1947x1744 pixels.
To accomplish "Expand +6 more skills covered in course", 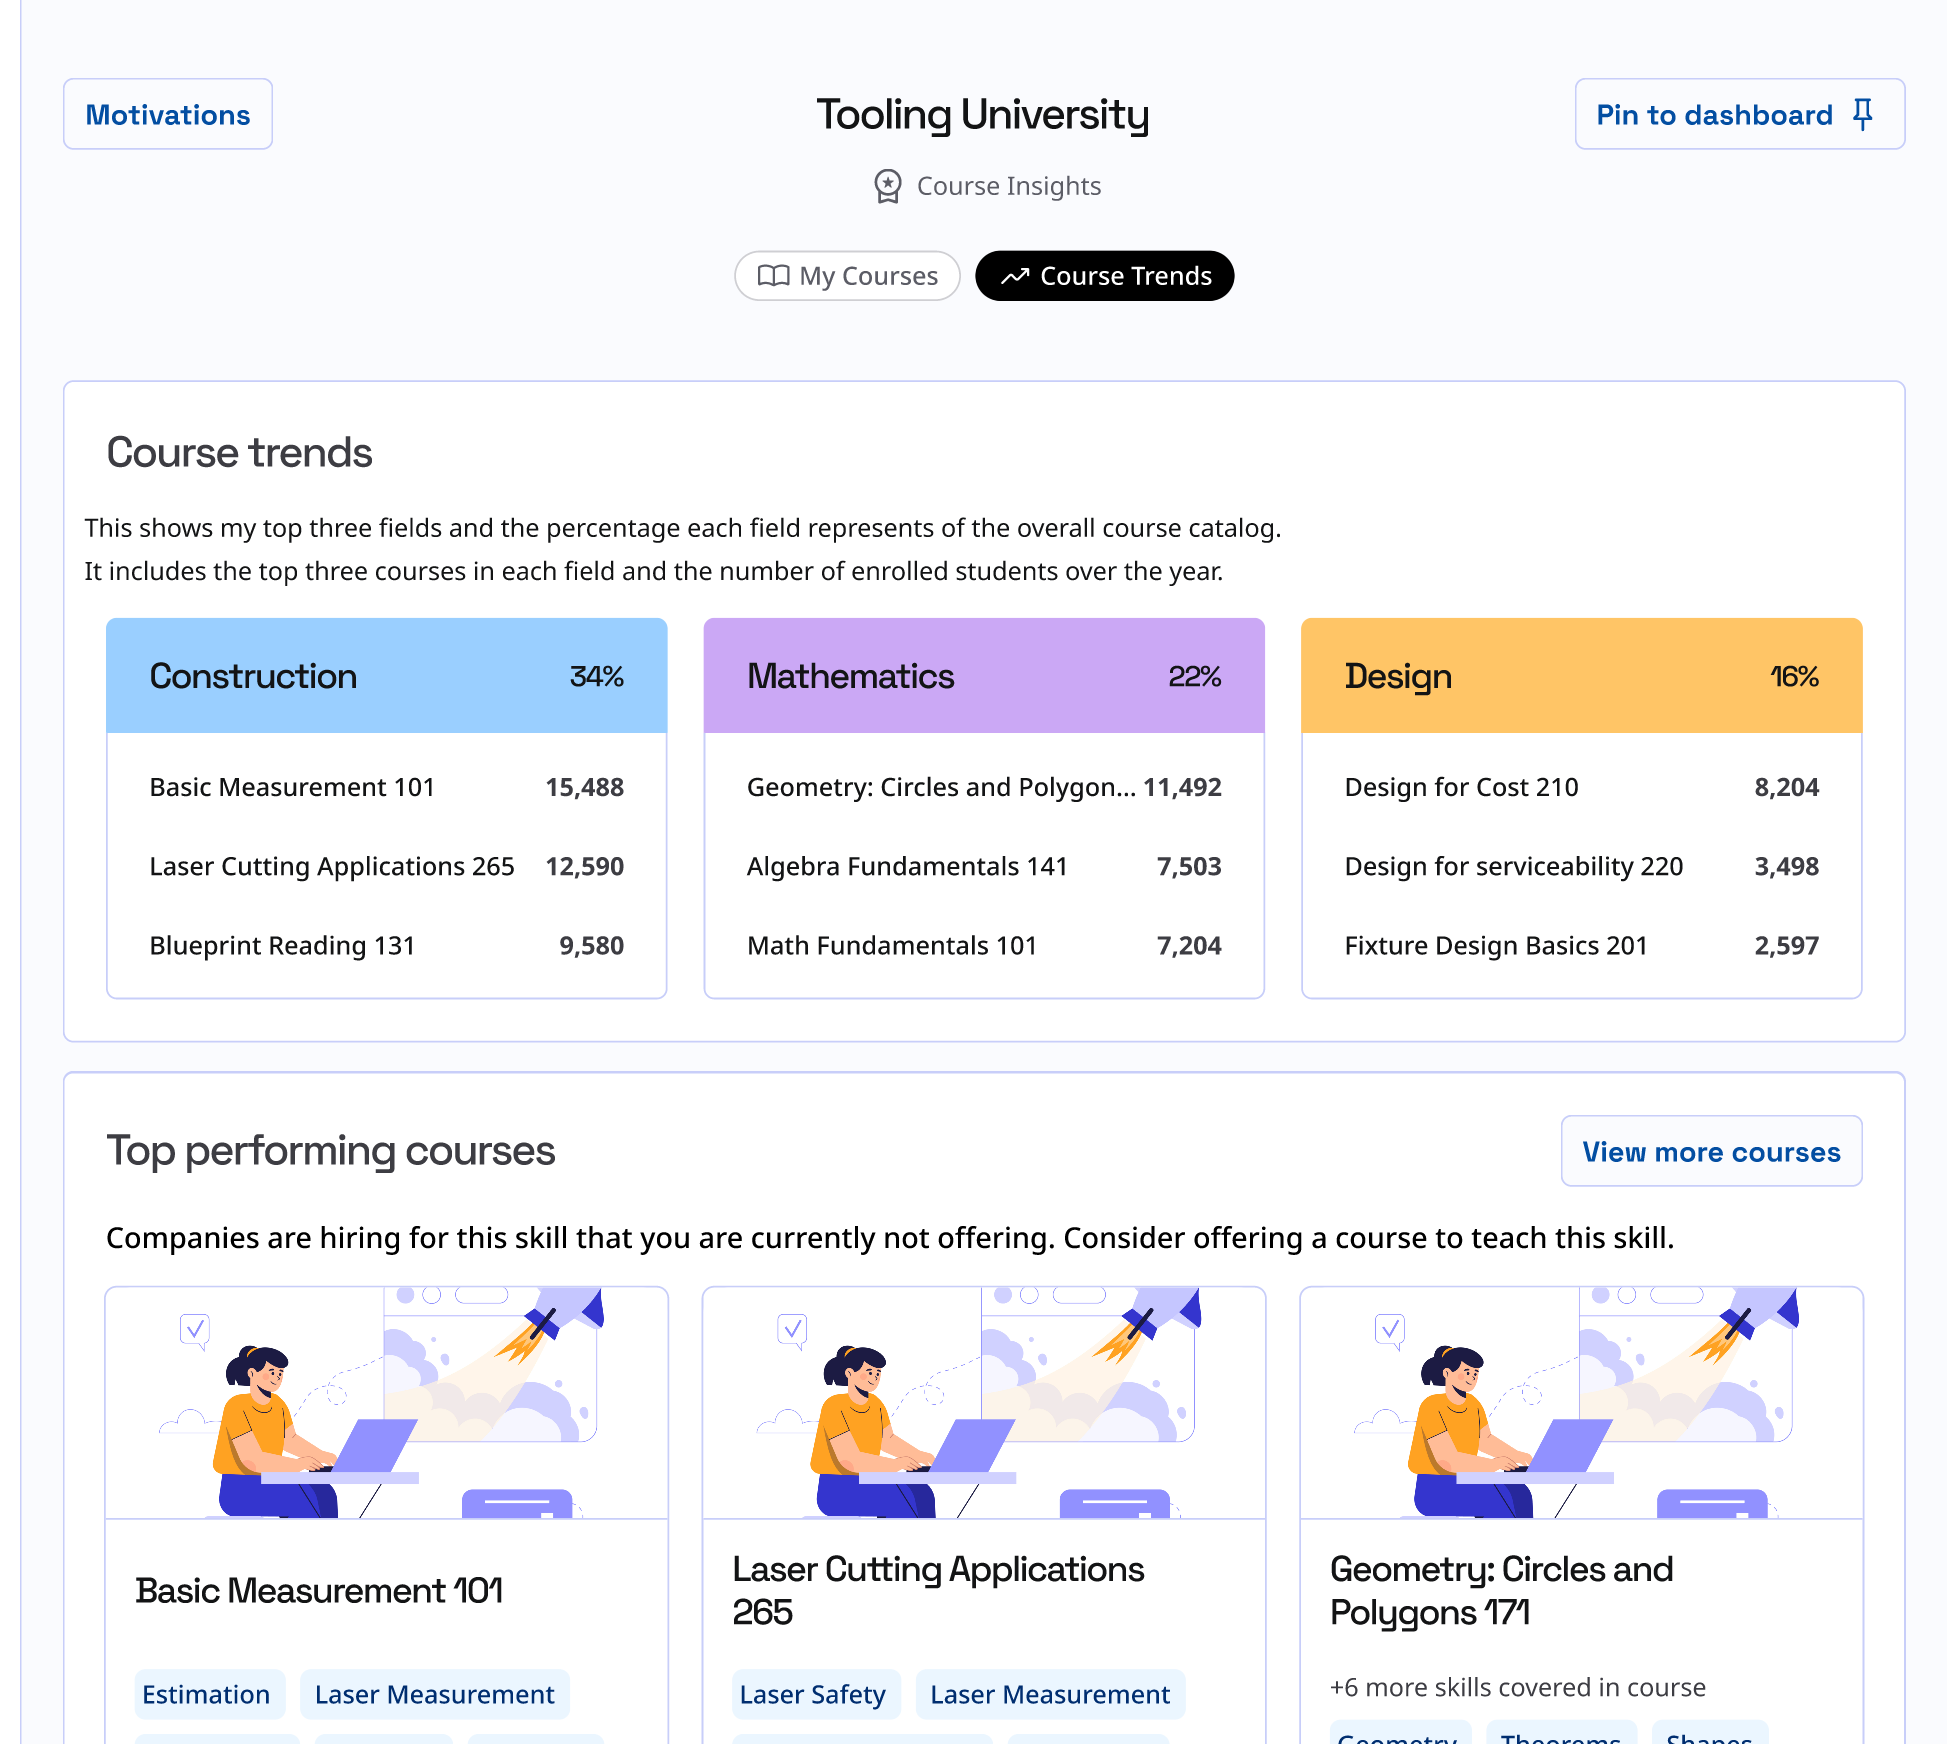I will tap(1517, 1687).
